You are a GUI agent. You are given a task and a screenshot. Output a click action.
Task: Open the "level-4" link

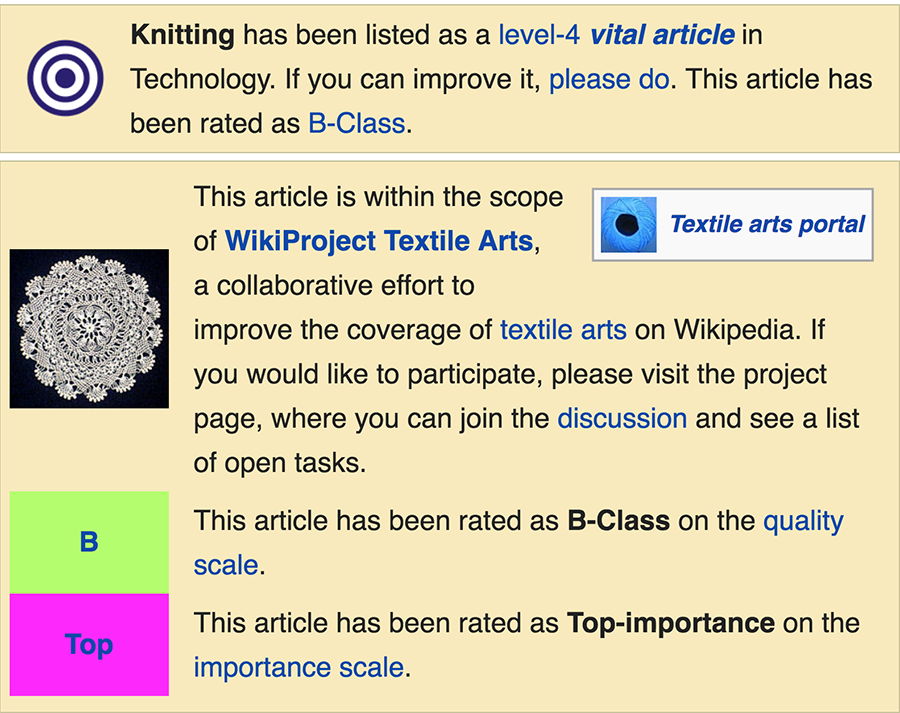540,36
